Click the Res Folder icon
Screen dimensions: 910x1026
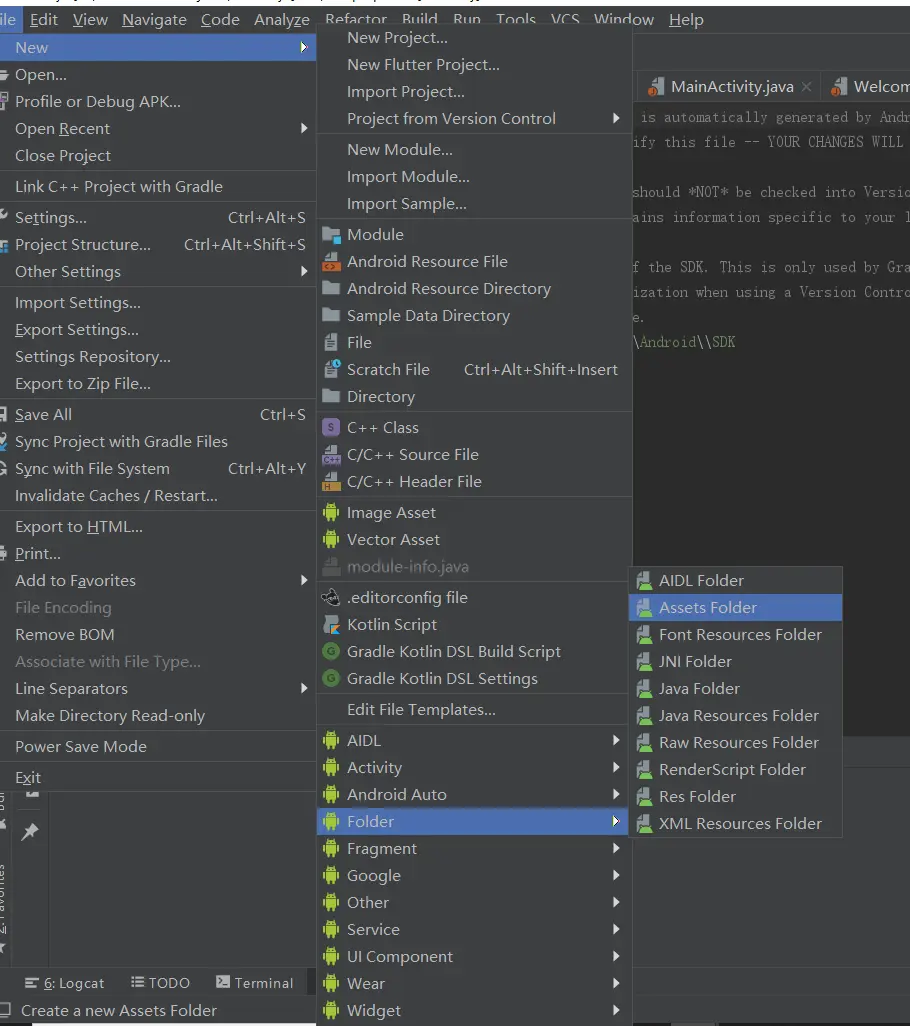(x=644, y=797)
